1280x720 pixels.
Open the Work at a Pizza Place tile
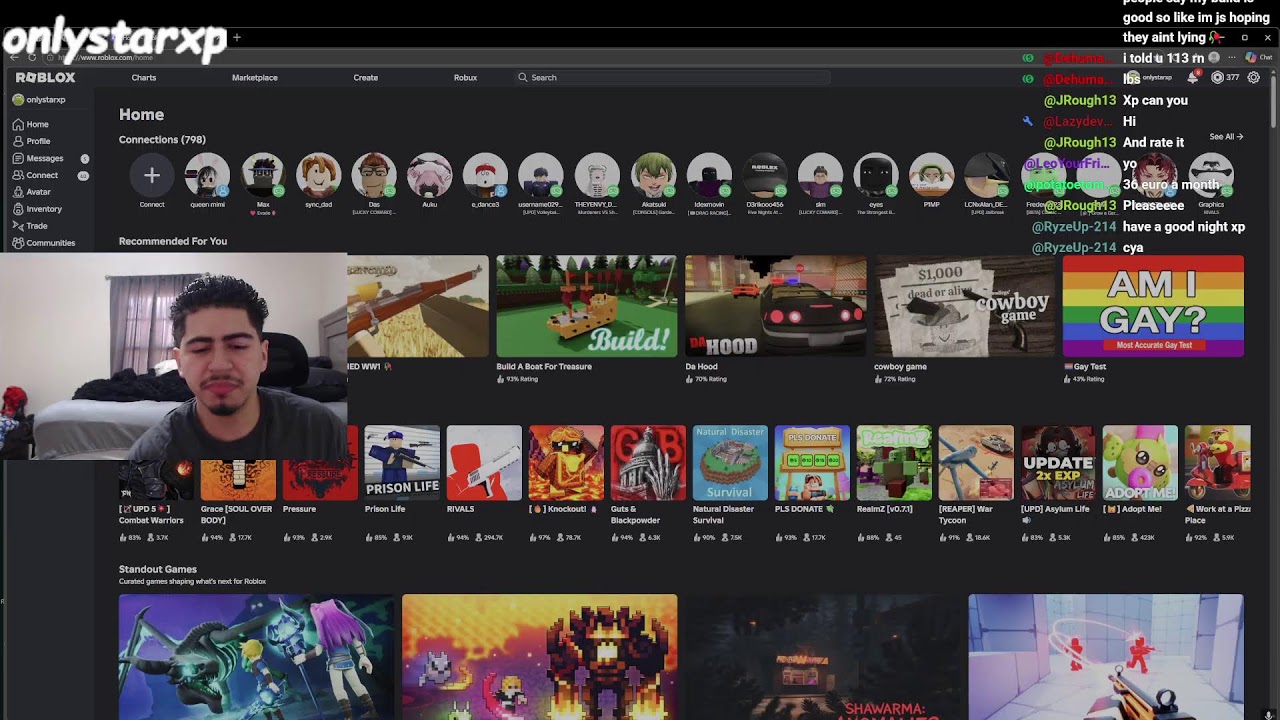(x=1218, y=463)
